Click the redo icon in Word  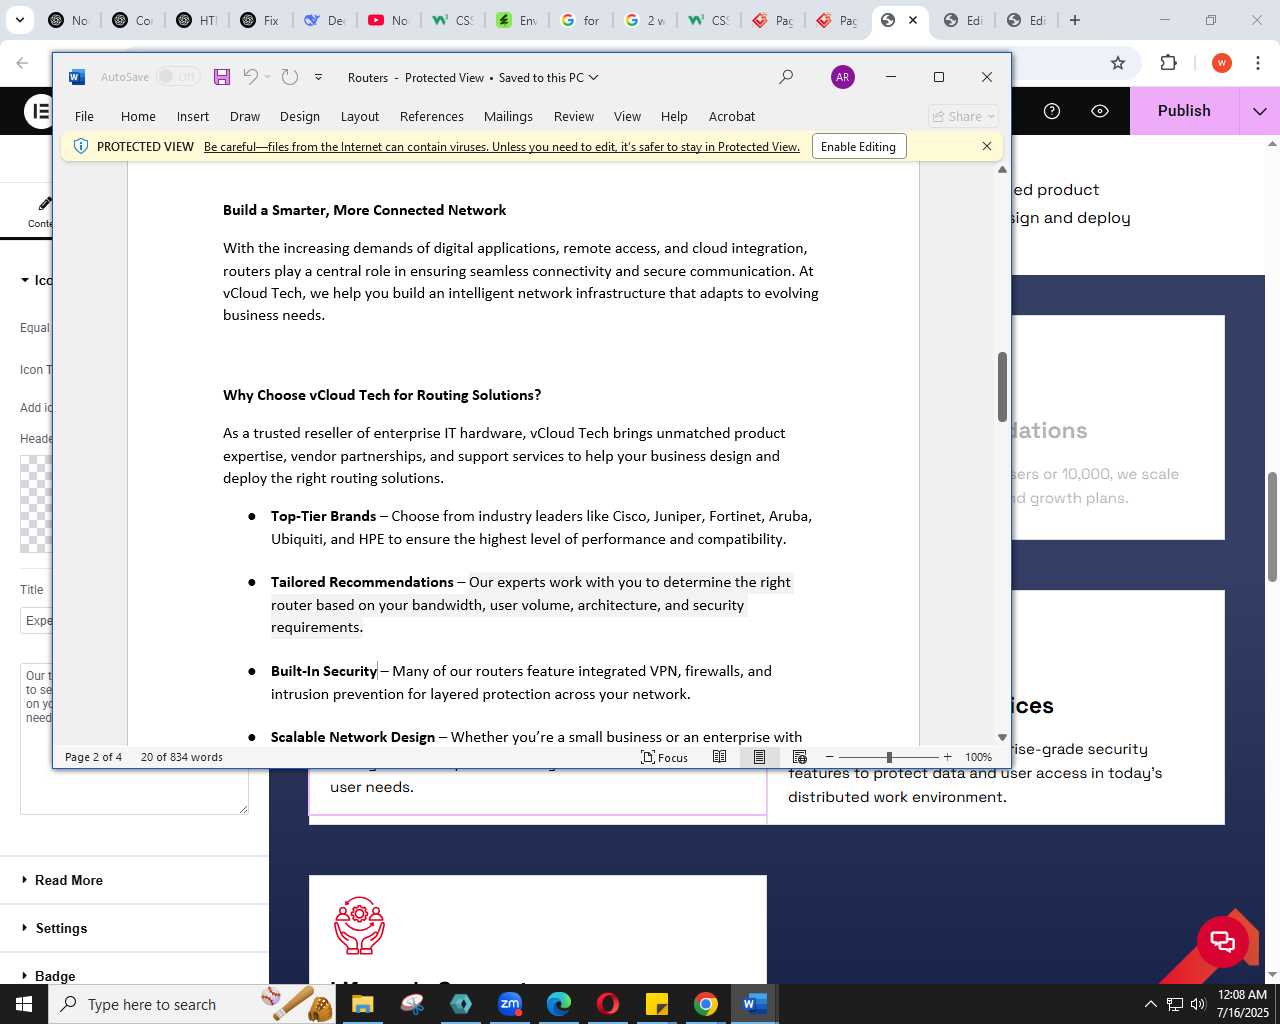[290, 77]
